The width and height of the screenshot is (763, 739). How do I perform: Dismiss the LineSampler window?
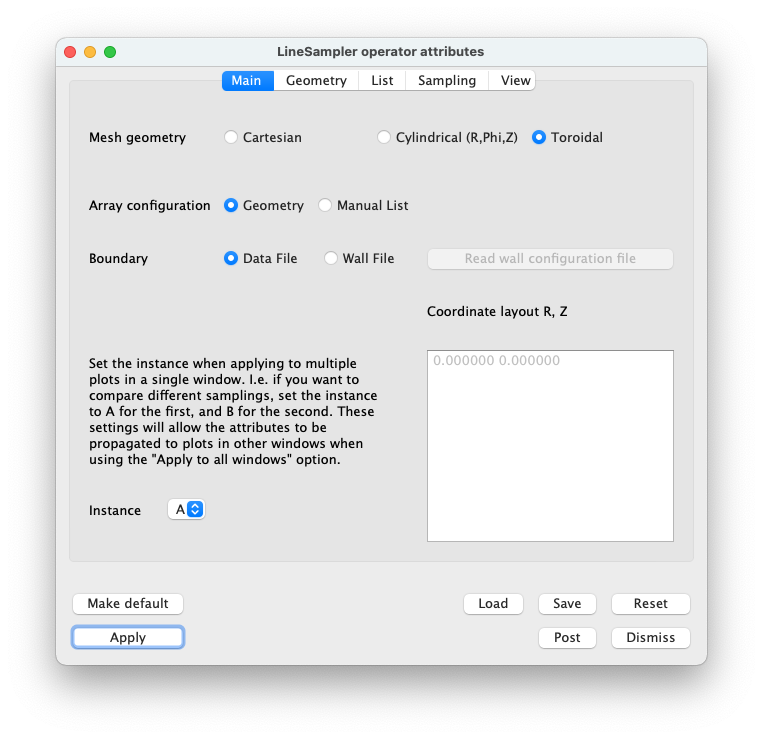651,637
